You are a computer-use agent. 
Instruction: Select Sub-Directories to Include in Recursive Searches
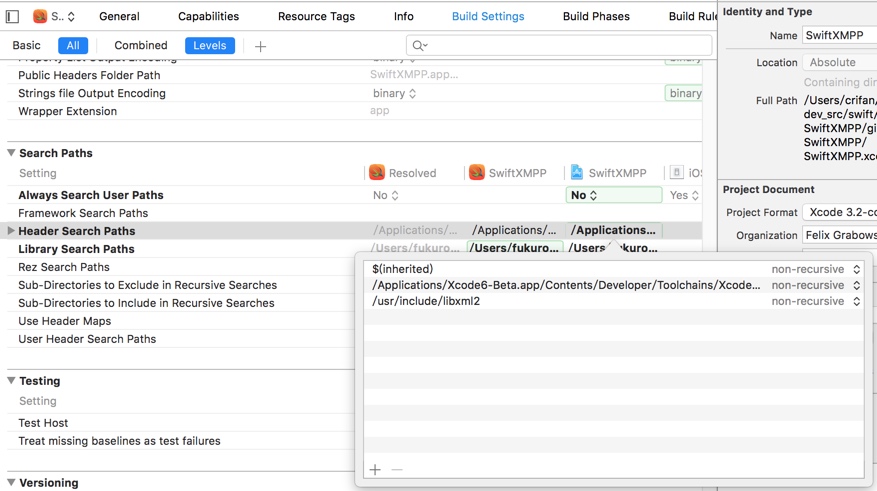point(146,303)
